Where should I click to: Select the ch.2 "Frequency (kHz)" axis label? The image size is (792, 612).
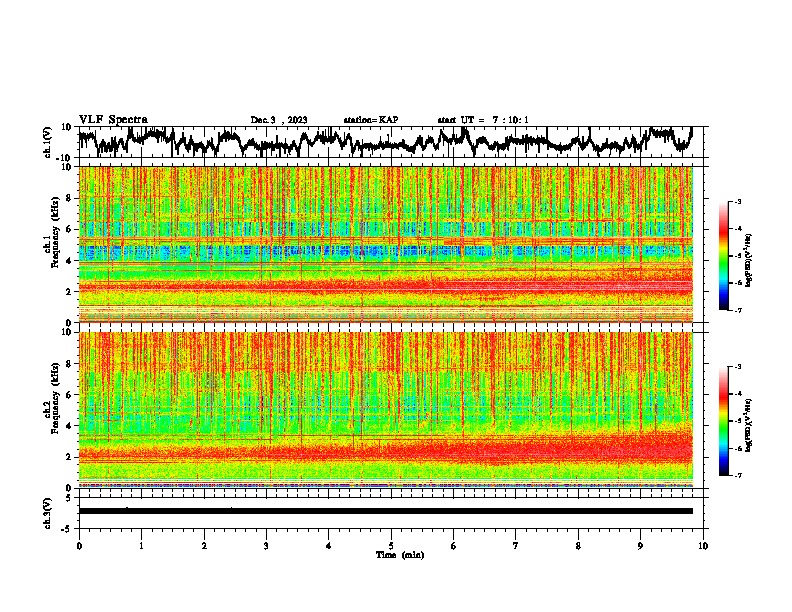point(54,398)
